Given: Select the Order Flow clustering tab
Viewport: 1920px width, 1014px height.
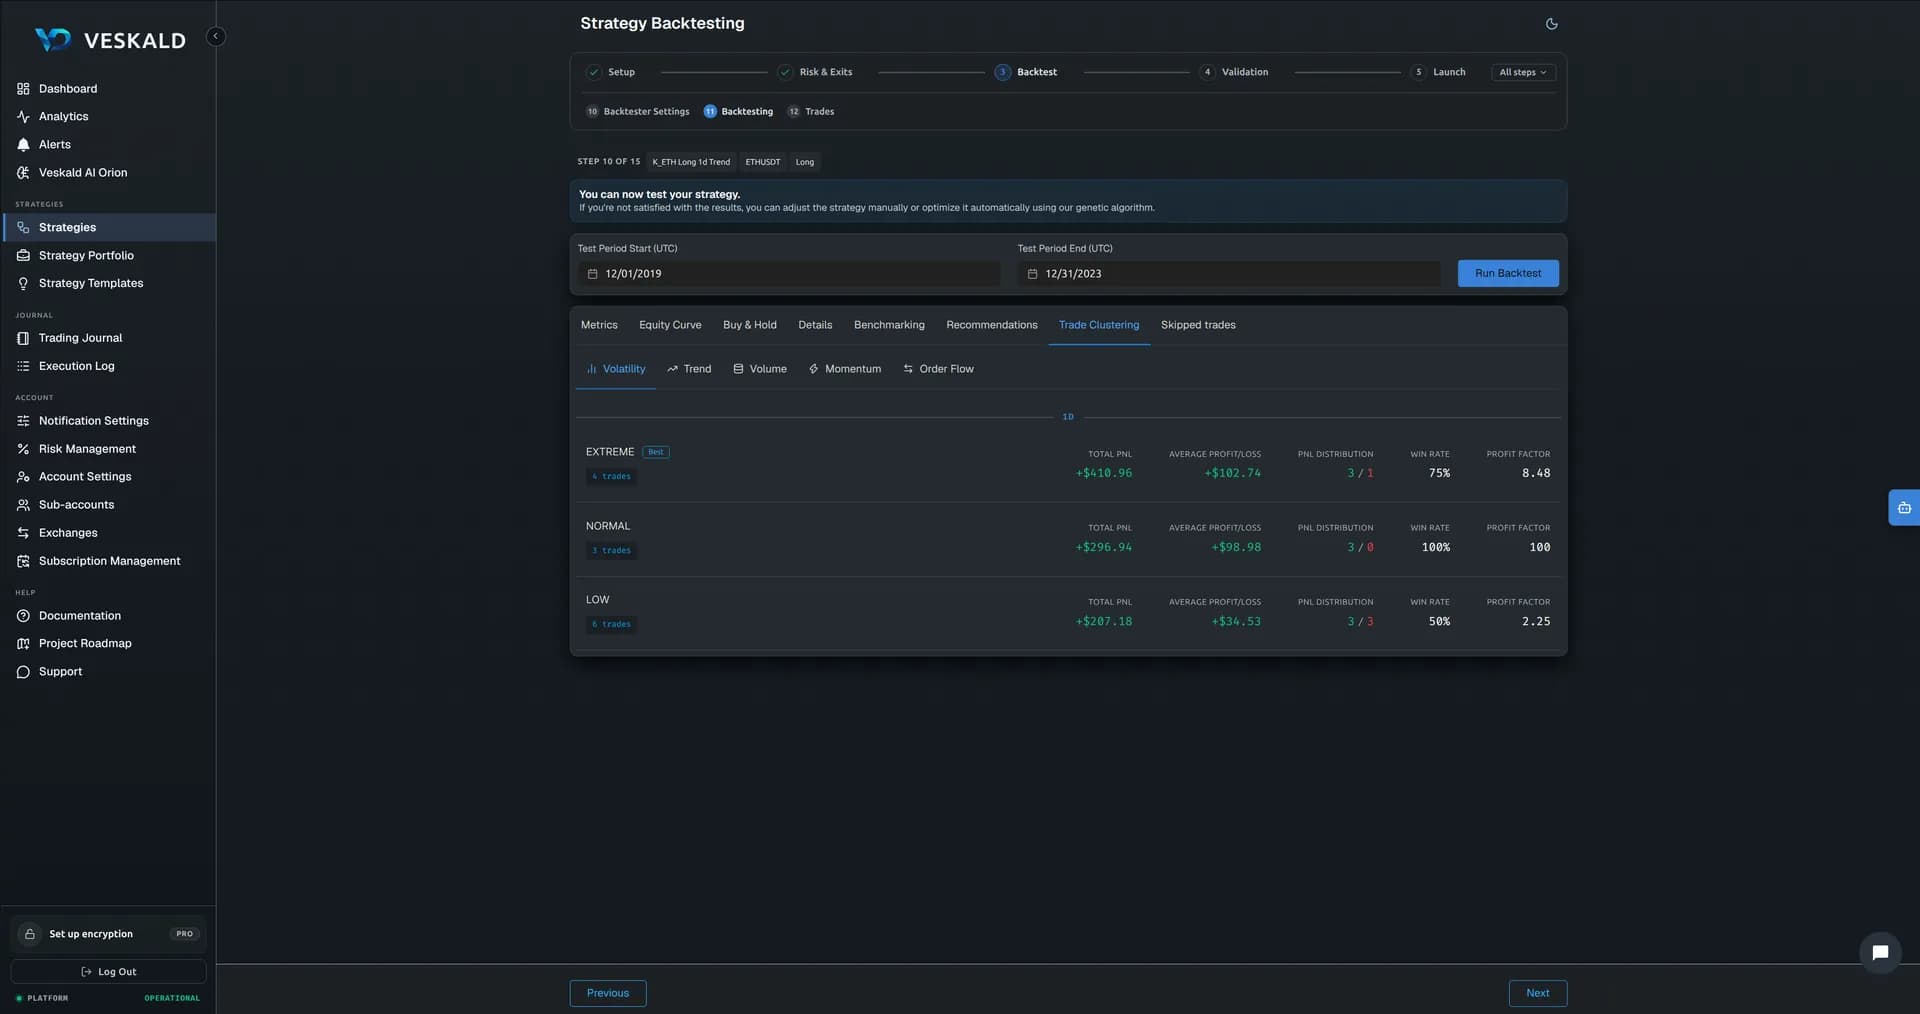Looking at the screenshot, I should [938, 369].
